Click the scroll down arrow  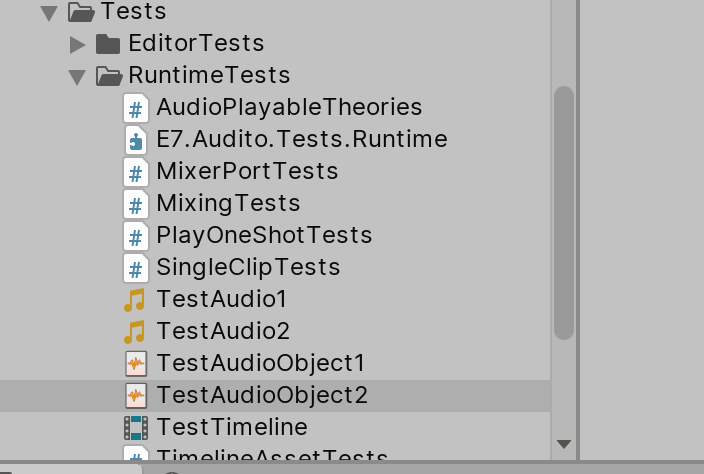tap(564, 443)
